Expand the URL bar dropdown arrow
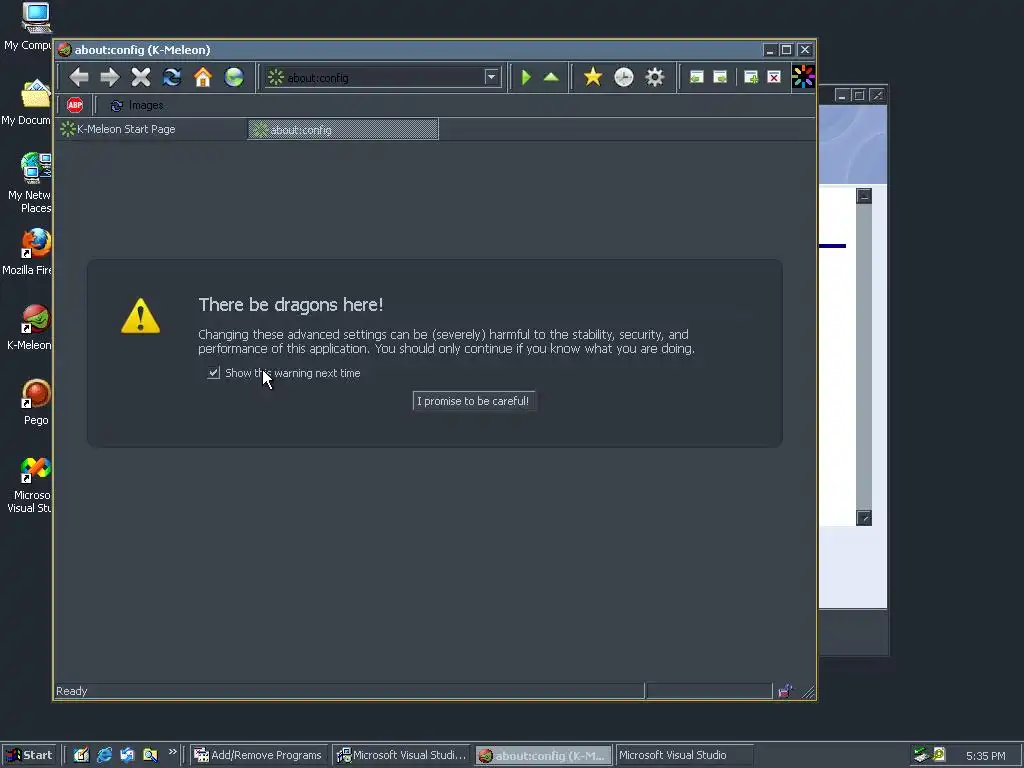Image resolution: width=1024 pixels, height=768 pixels. pyautogui.click(x=491, y=77)
